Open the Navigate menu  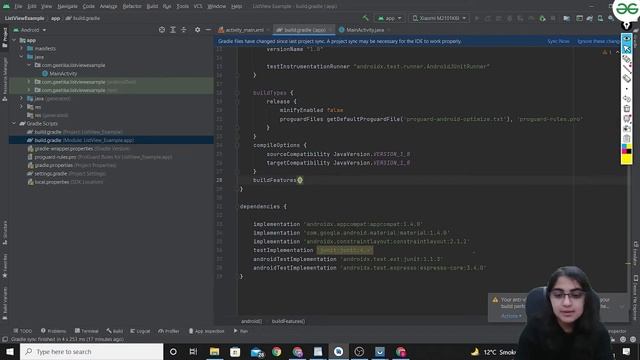67,6
